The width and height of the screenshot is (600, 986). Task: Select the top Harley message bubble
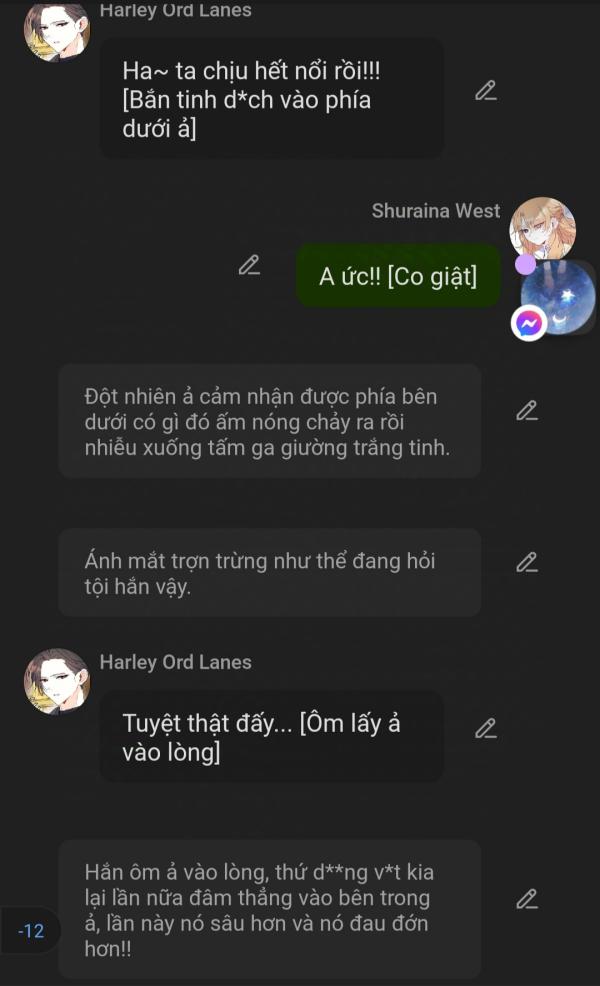pyautogui.click(x=272, y=99)
